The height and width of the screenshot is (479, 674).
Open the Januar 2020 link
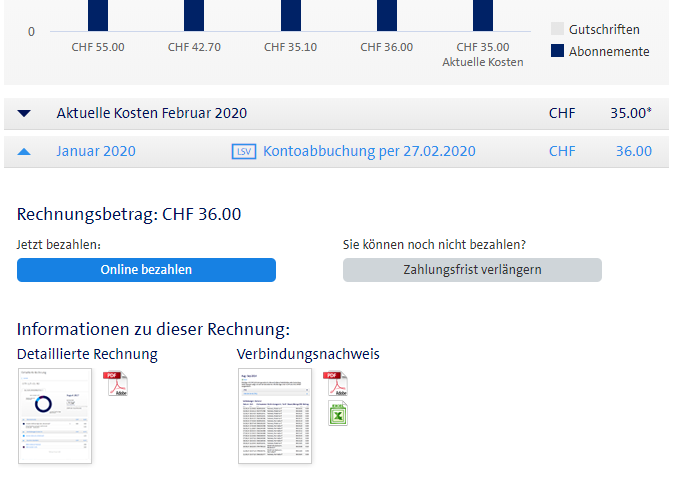[x=96, y=151]
